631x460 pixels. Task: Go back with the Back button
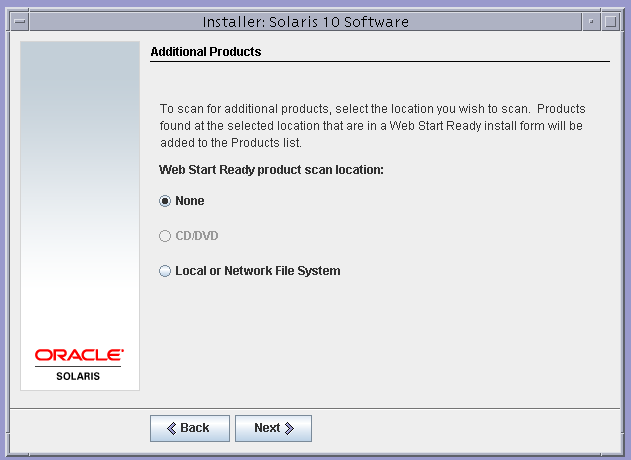(x=190, y=428)
